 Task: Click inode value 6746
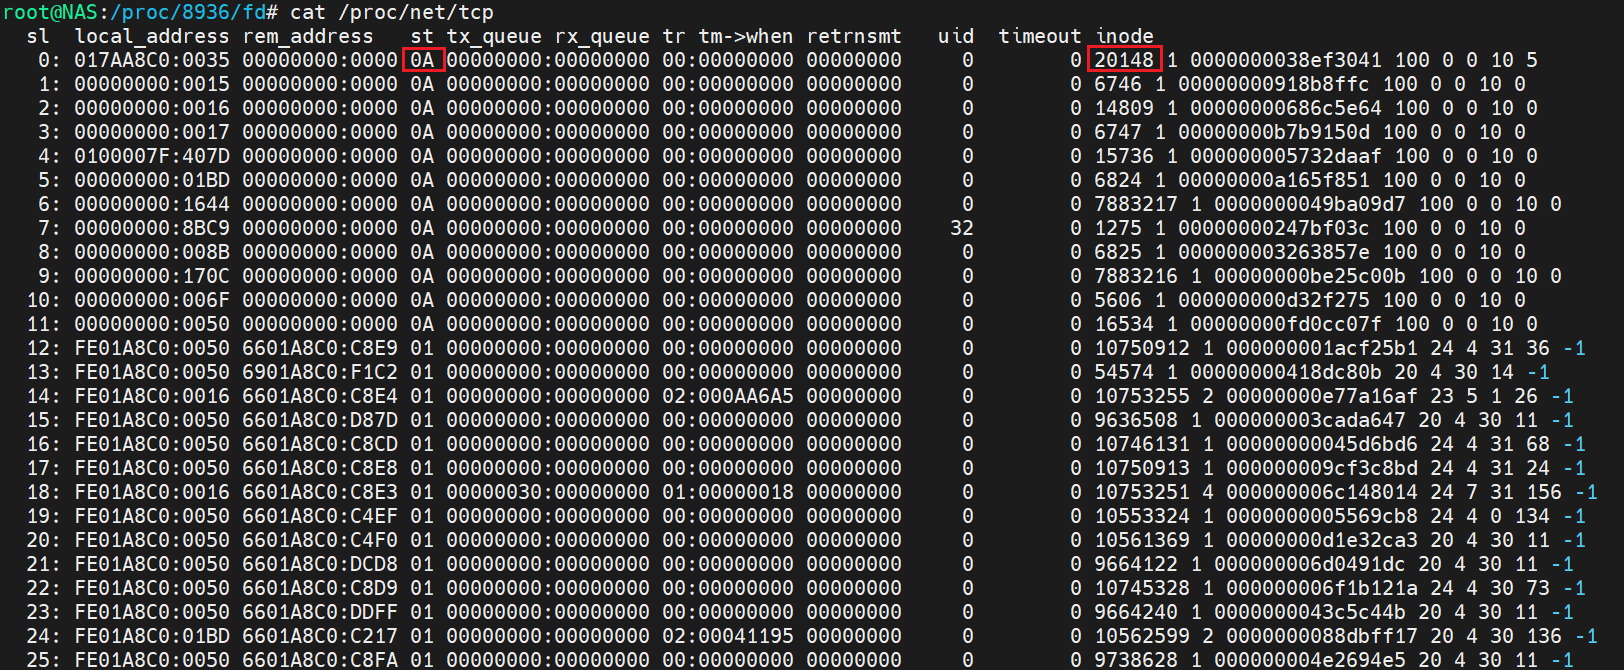pyautogui.click(x=1118, y=84)
